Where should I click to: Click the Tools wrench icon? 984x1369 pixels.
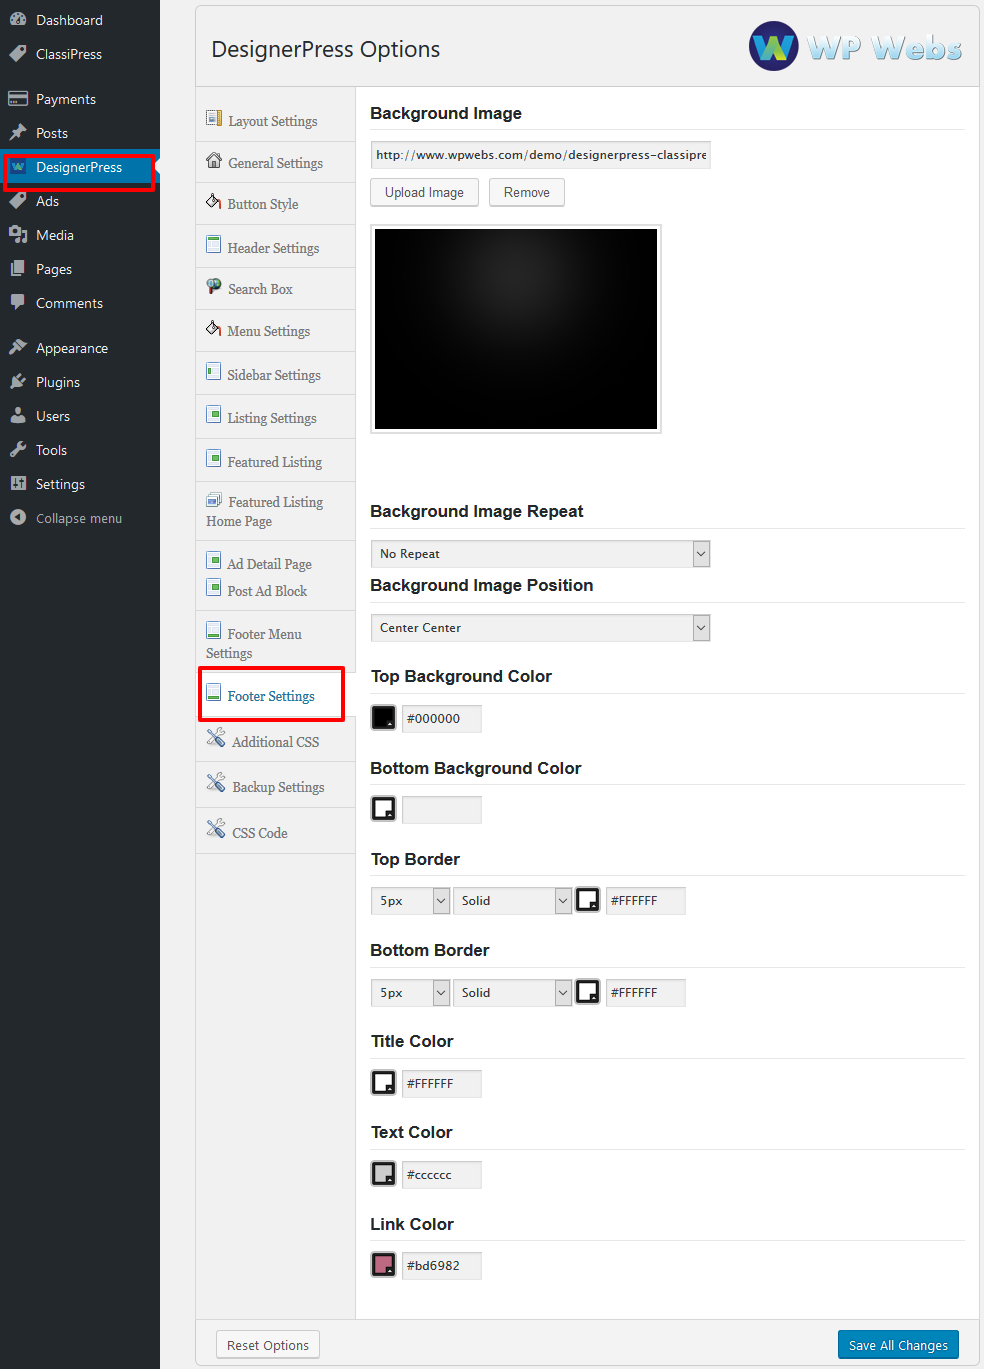[18, 450]
